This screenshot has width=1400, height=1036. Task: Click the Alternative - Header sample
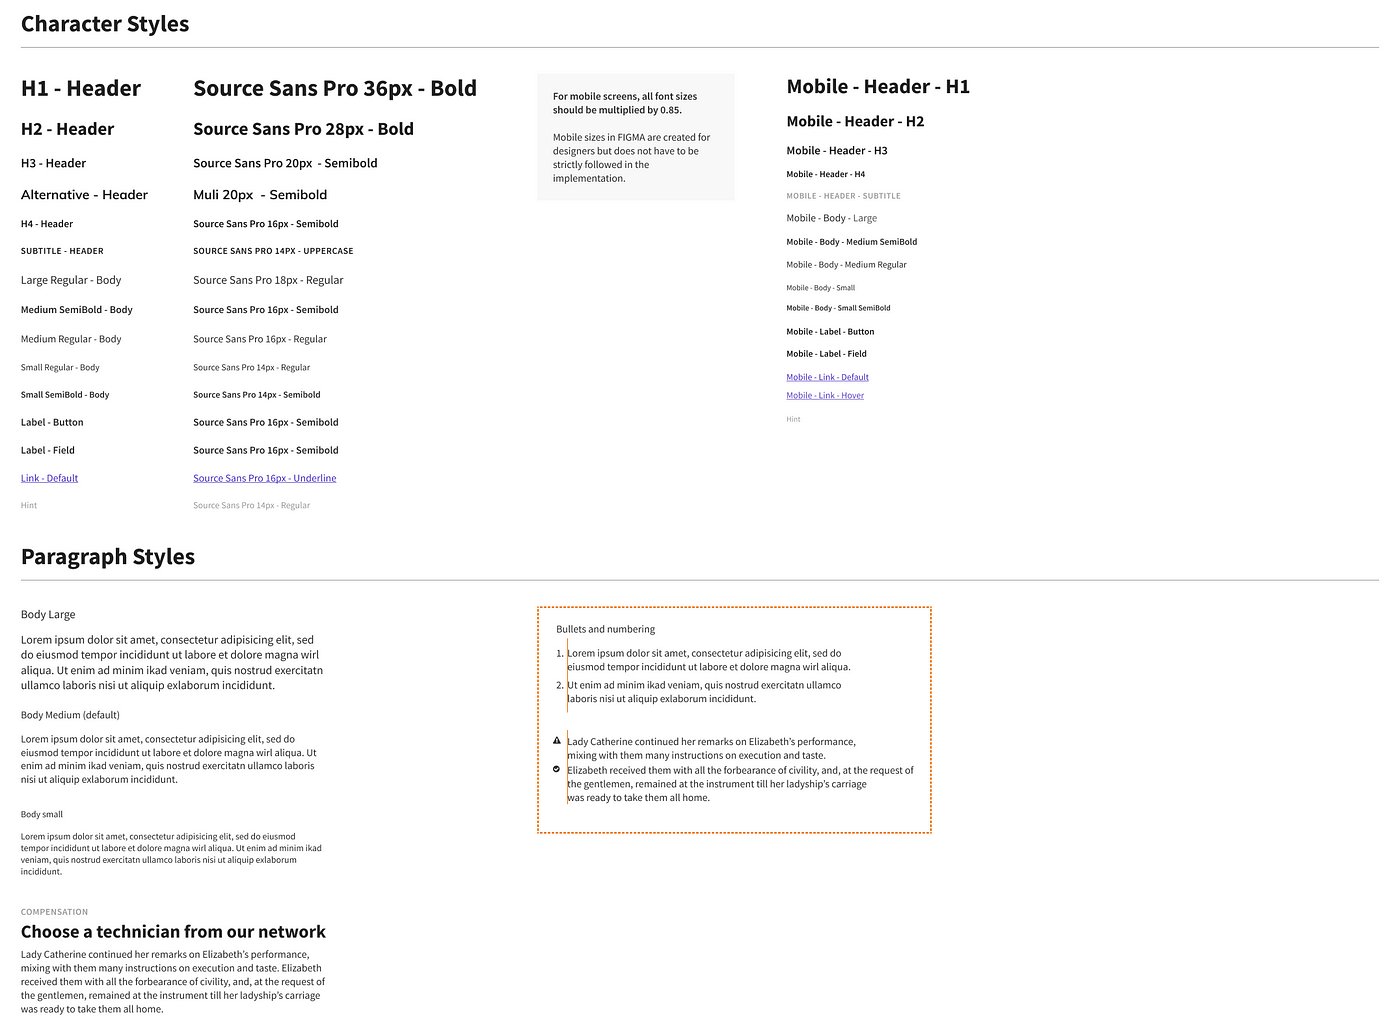tap(85, 195)
